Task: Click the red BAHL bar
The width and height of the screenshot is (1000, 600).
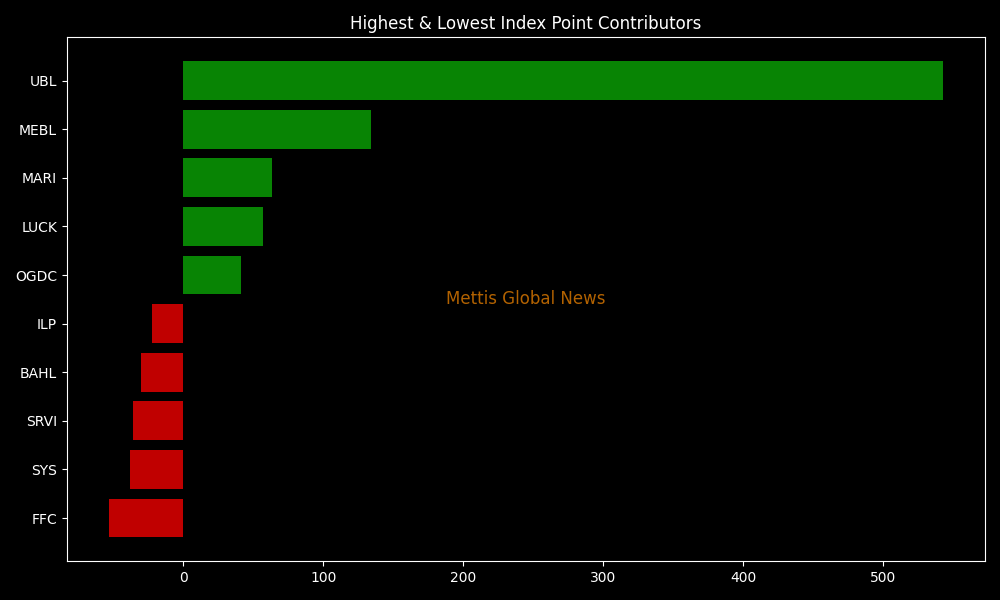Action: pos(162,372)
